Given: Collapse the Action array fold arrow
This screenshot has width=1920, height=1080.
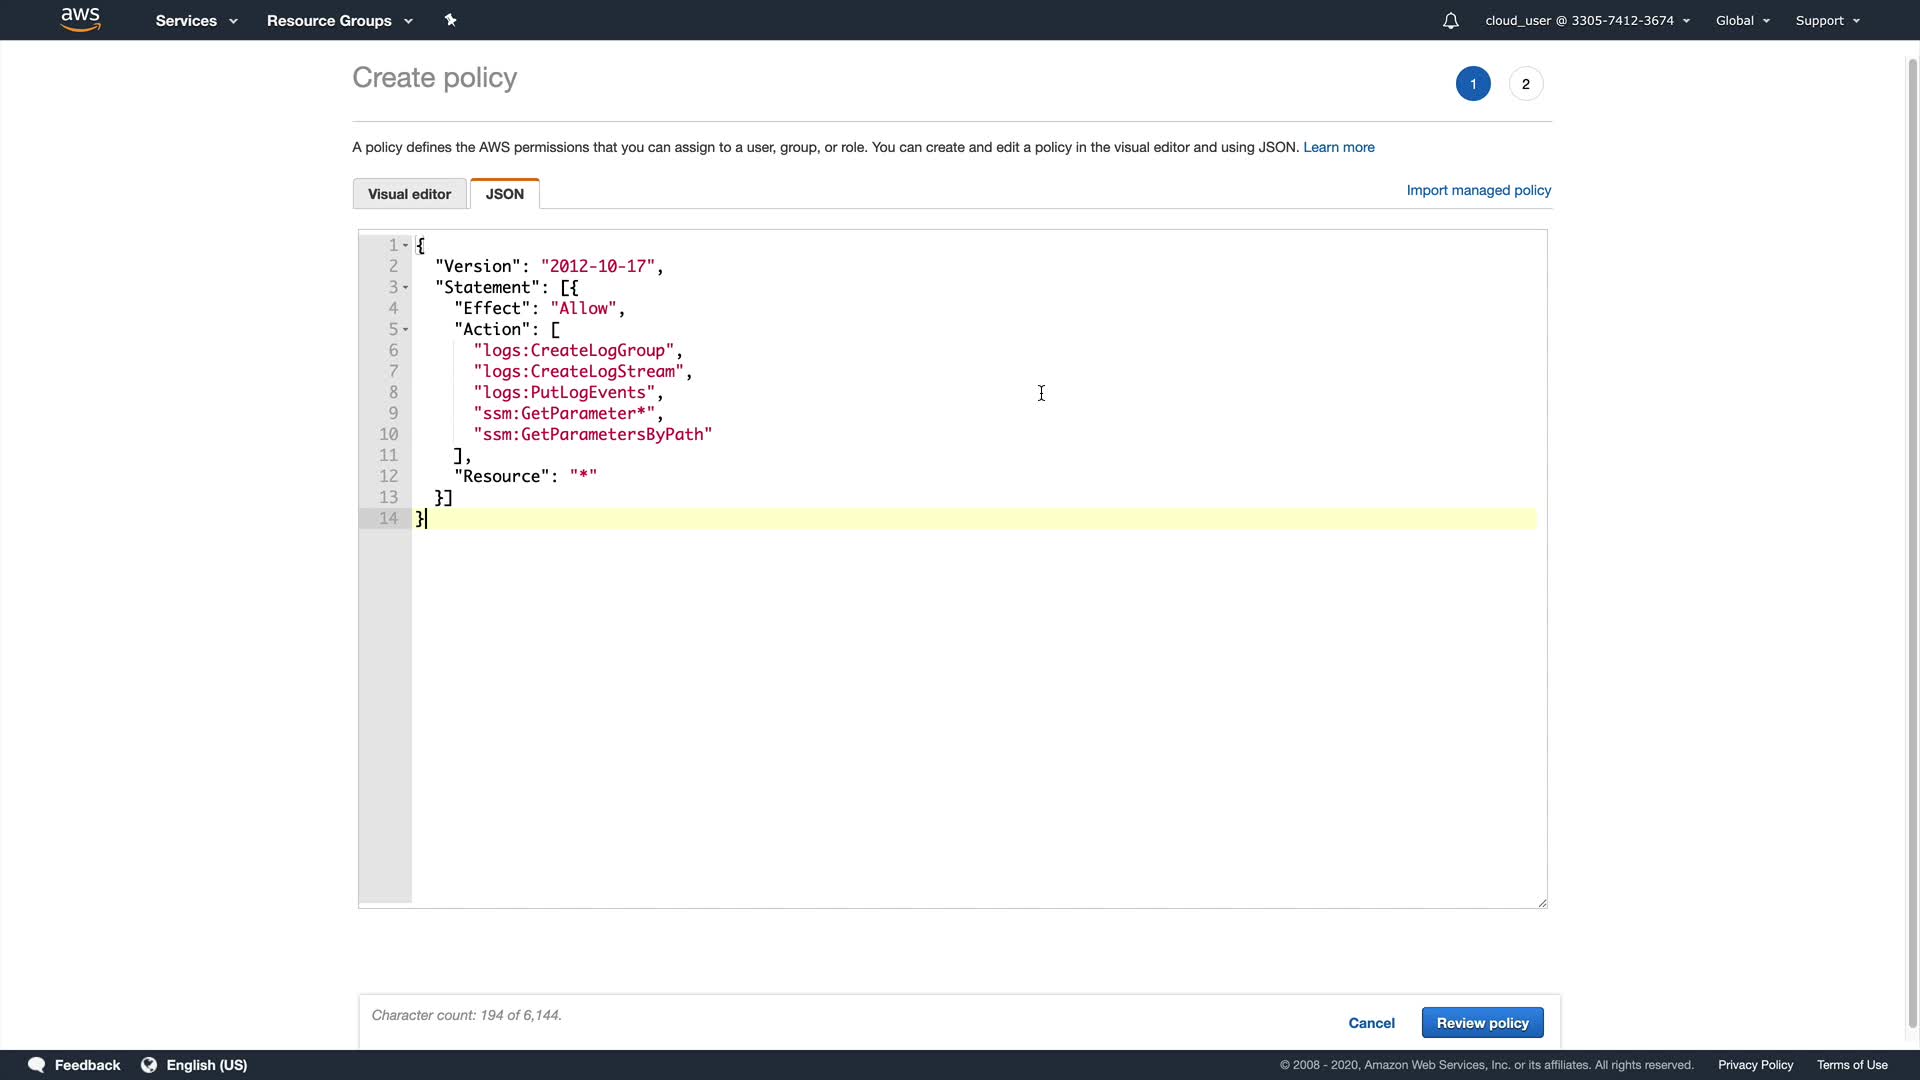Looking at the screenshot, I should [x=405, y=330].
